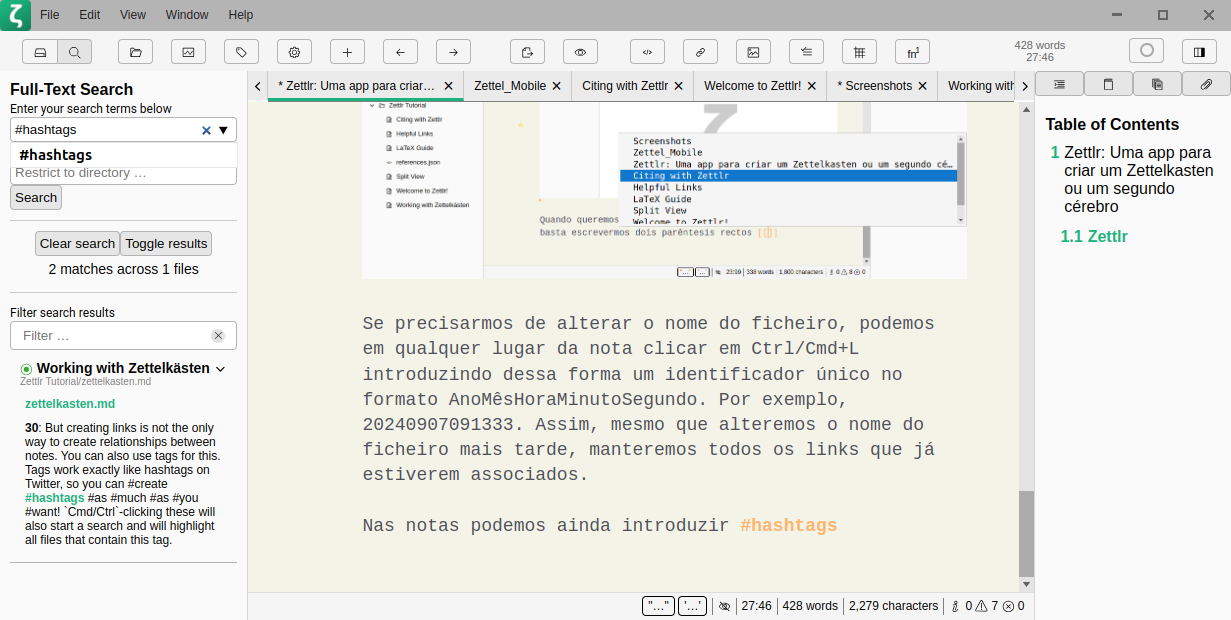Show Table of Contents sidebar tab
1231x620 pixels.
(1059, 84)
